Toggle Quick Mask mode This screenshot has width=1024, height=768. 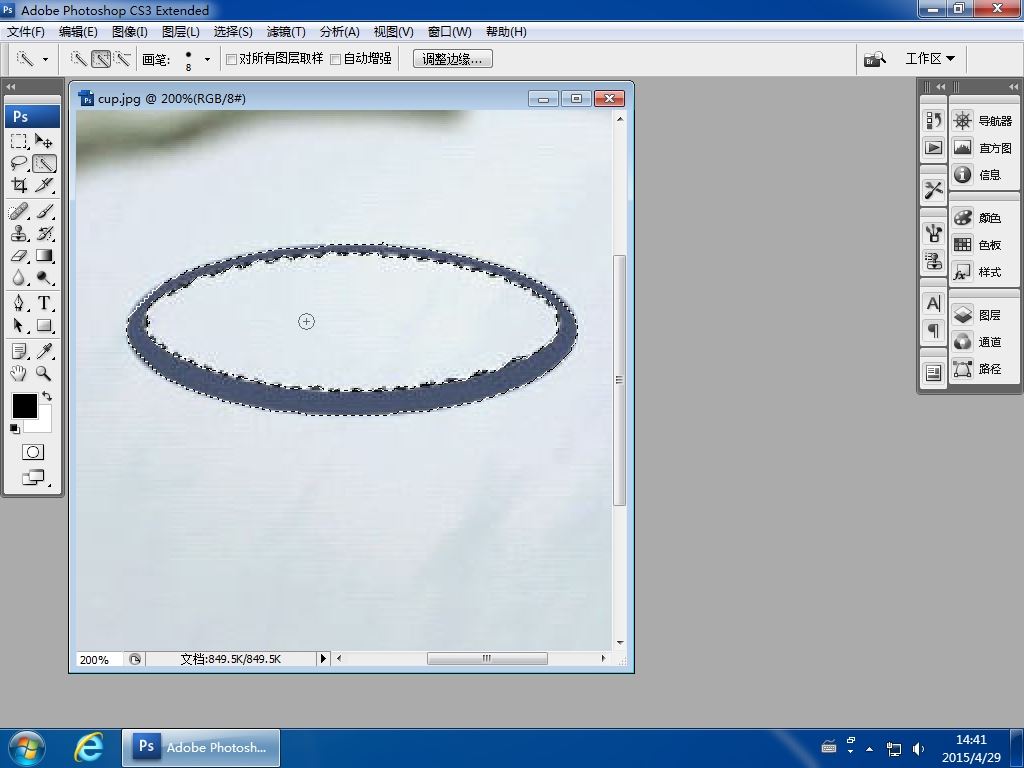[x=33, y=452]
